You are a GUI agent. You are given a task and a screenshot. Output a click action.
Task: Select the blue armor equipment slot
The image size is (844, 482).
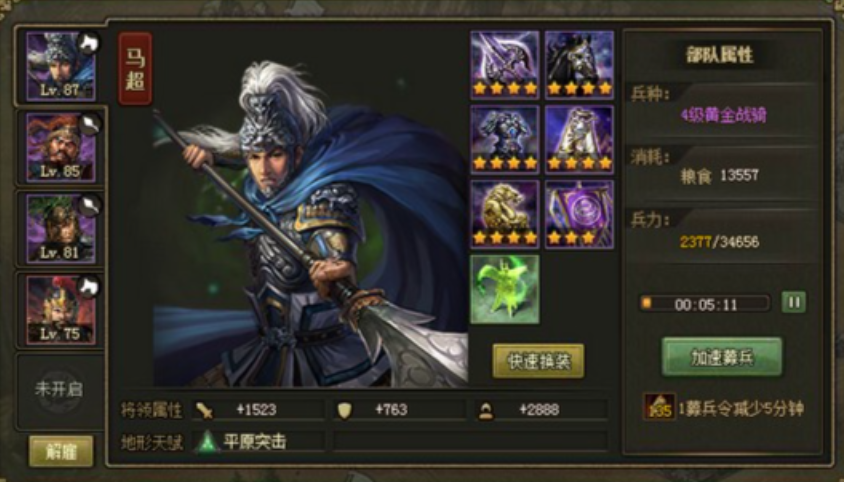(504, 139)
